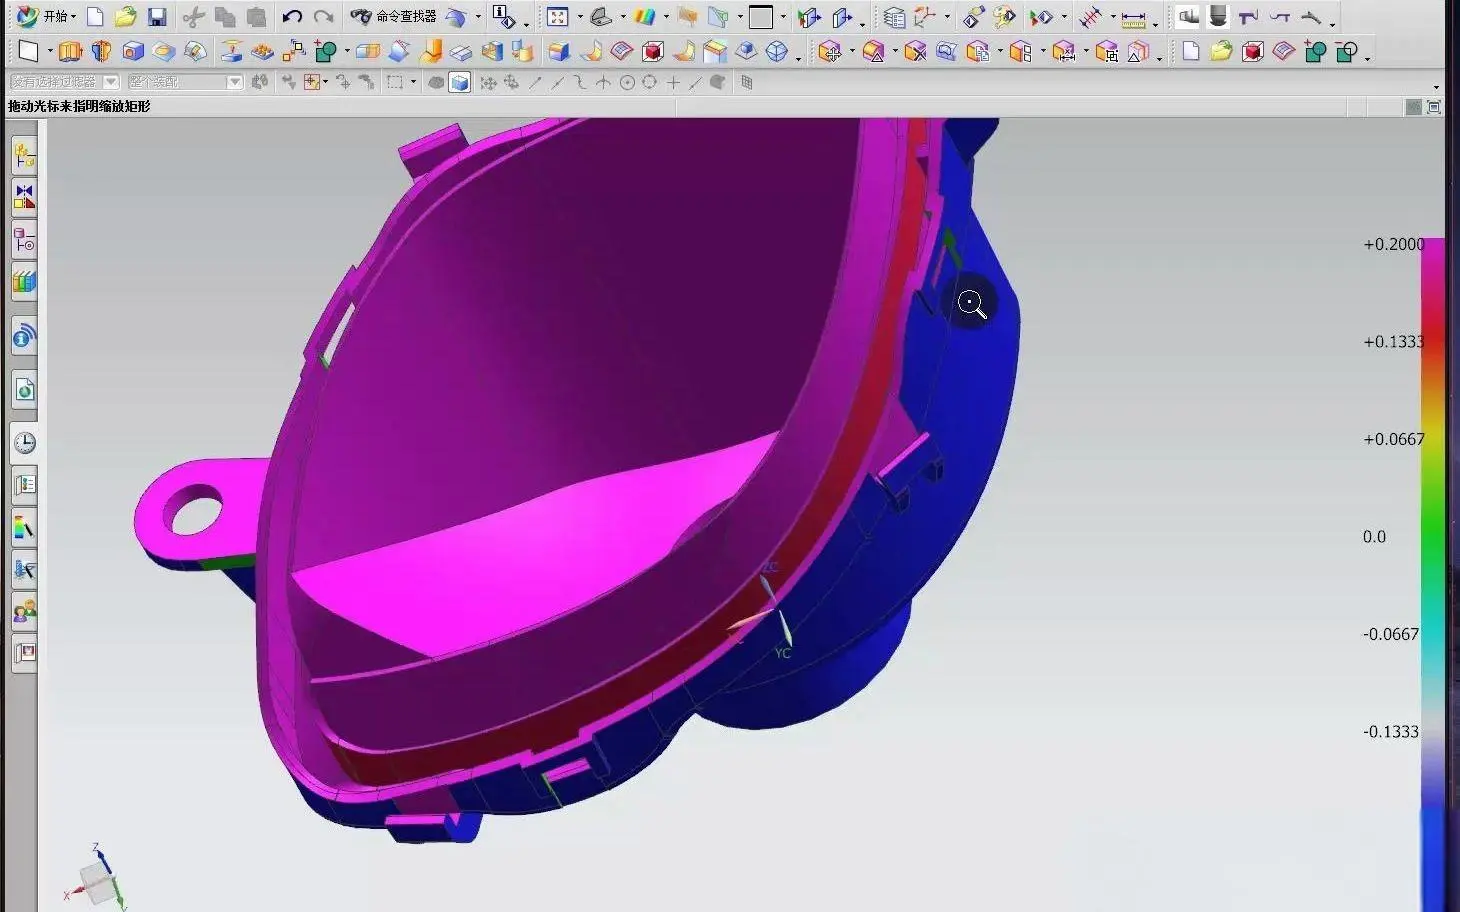This screenshot has width=1460, height=912.
Task: Open the History palette (clock icon)
Action: [x=24, y=442]
